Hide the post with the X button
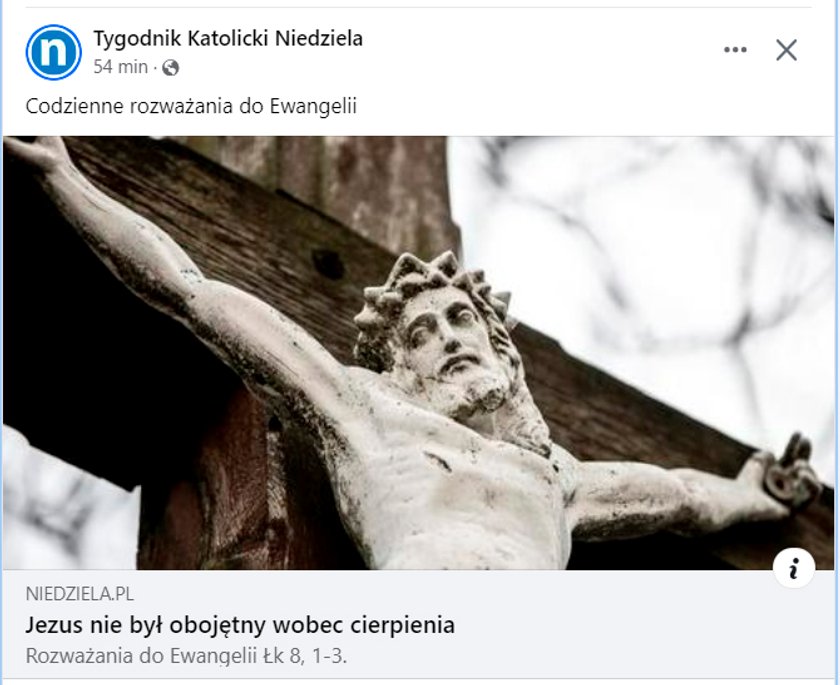The width and height of the screenshot is (840, 685). tap(786, 50)
